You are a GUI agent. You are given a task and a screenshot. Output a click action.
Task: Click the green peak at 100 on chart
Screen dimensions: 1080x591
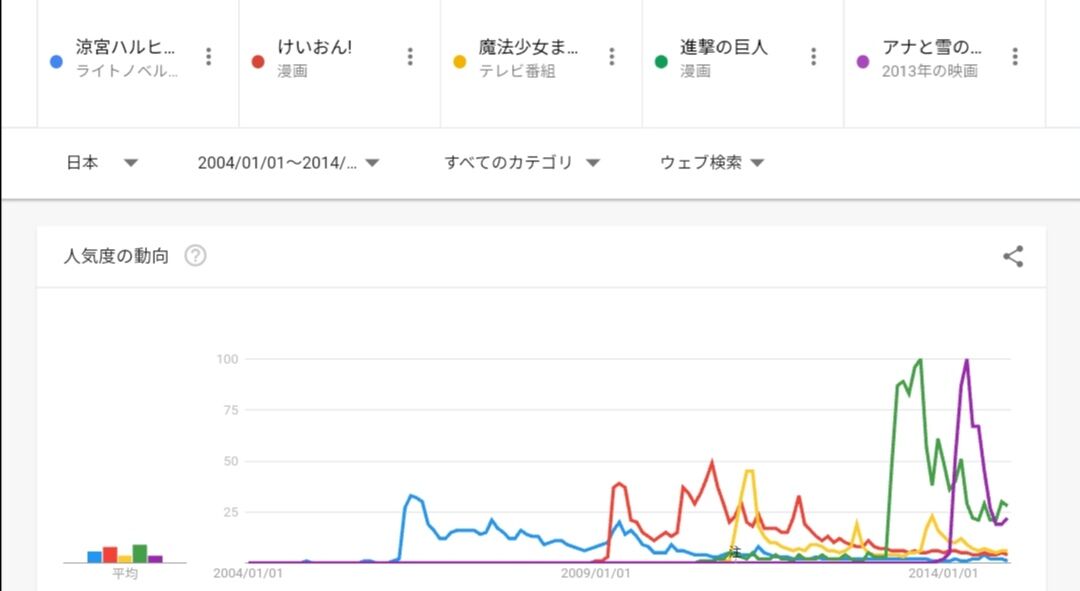[919, 360]
